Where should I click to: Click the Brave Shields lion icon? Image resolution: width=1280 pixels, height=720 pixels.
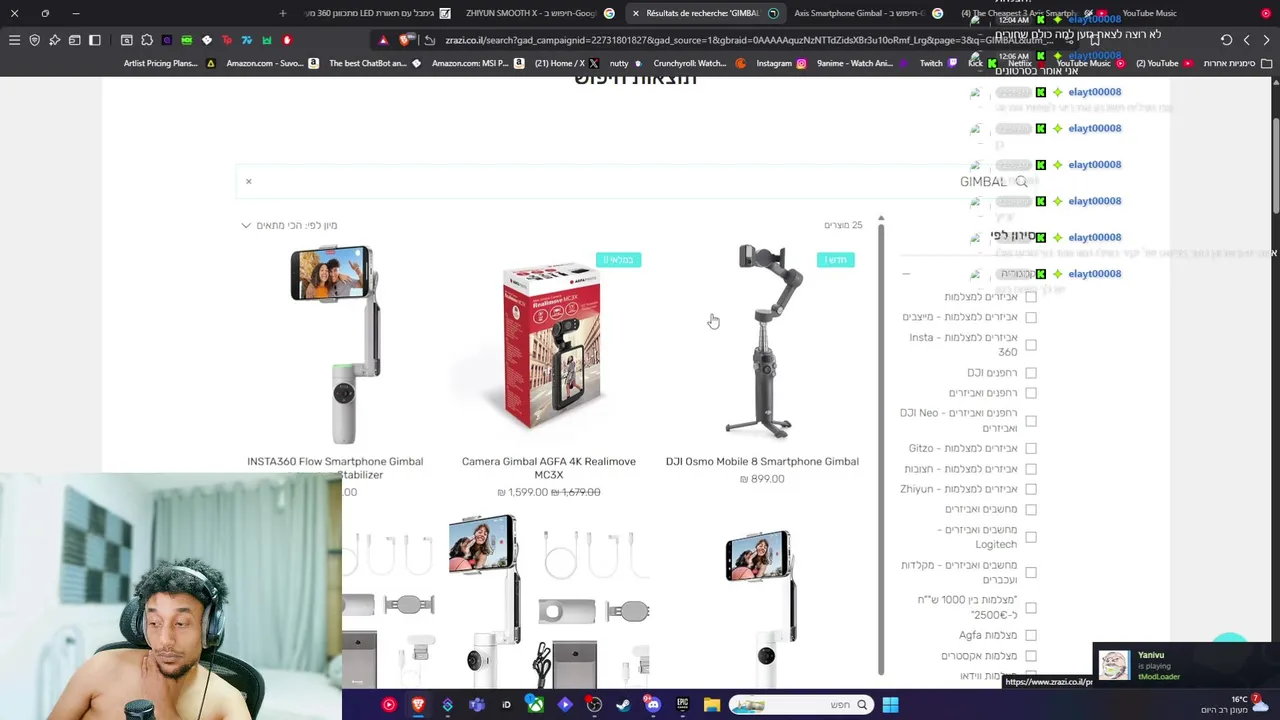tap(405, 40)
